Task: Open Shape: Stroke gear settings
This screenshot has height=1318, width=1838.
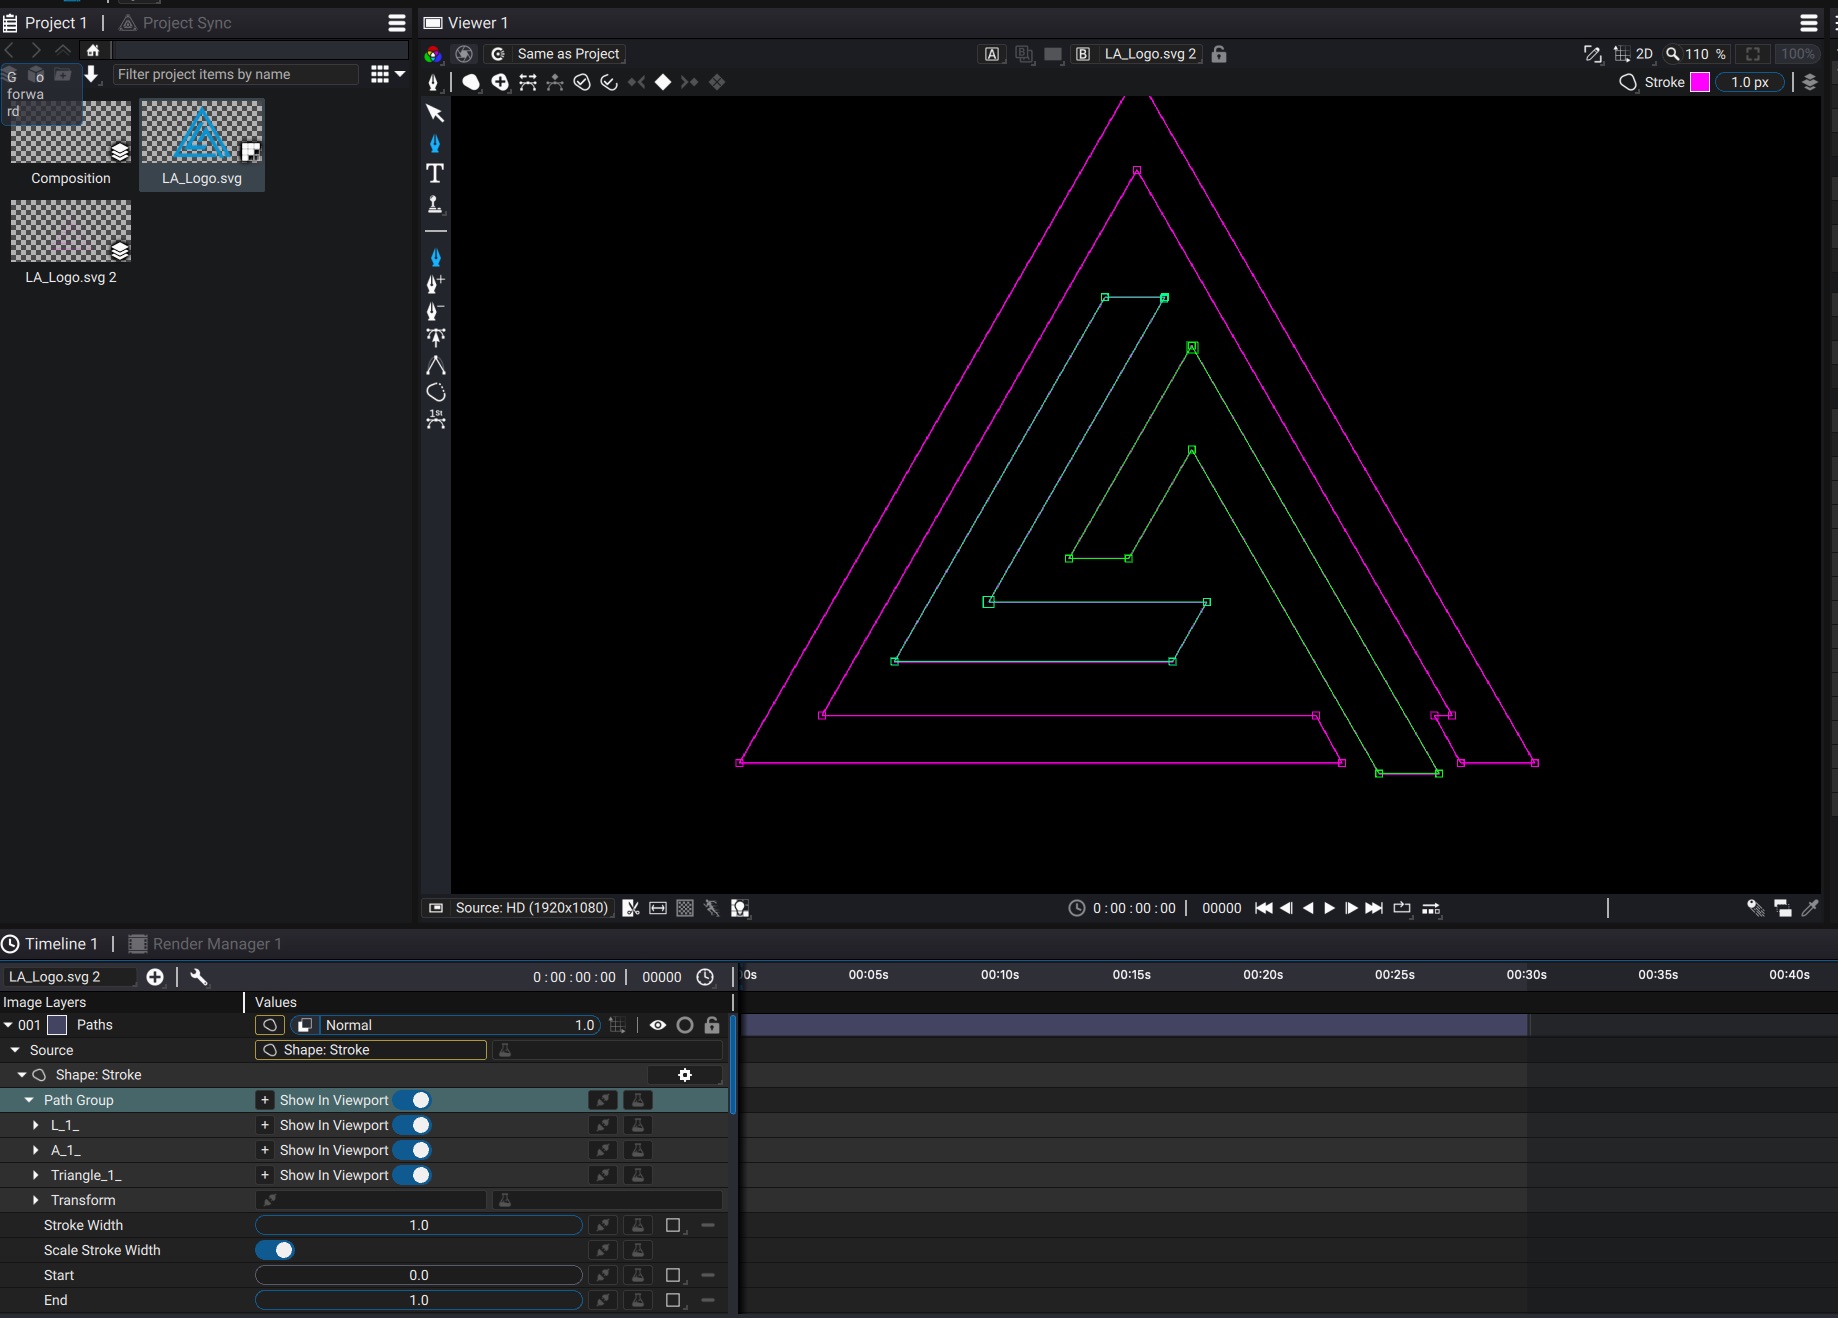Action: [x=685, y=1075]
